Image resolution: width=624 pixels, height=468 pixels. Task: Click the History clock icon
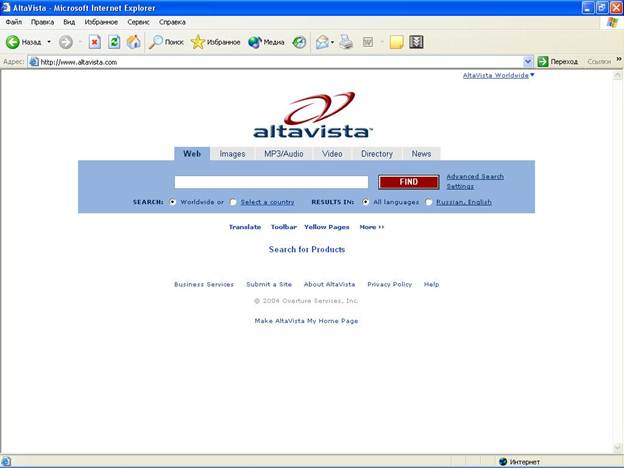[299, 42]
